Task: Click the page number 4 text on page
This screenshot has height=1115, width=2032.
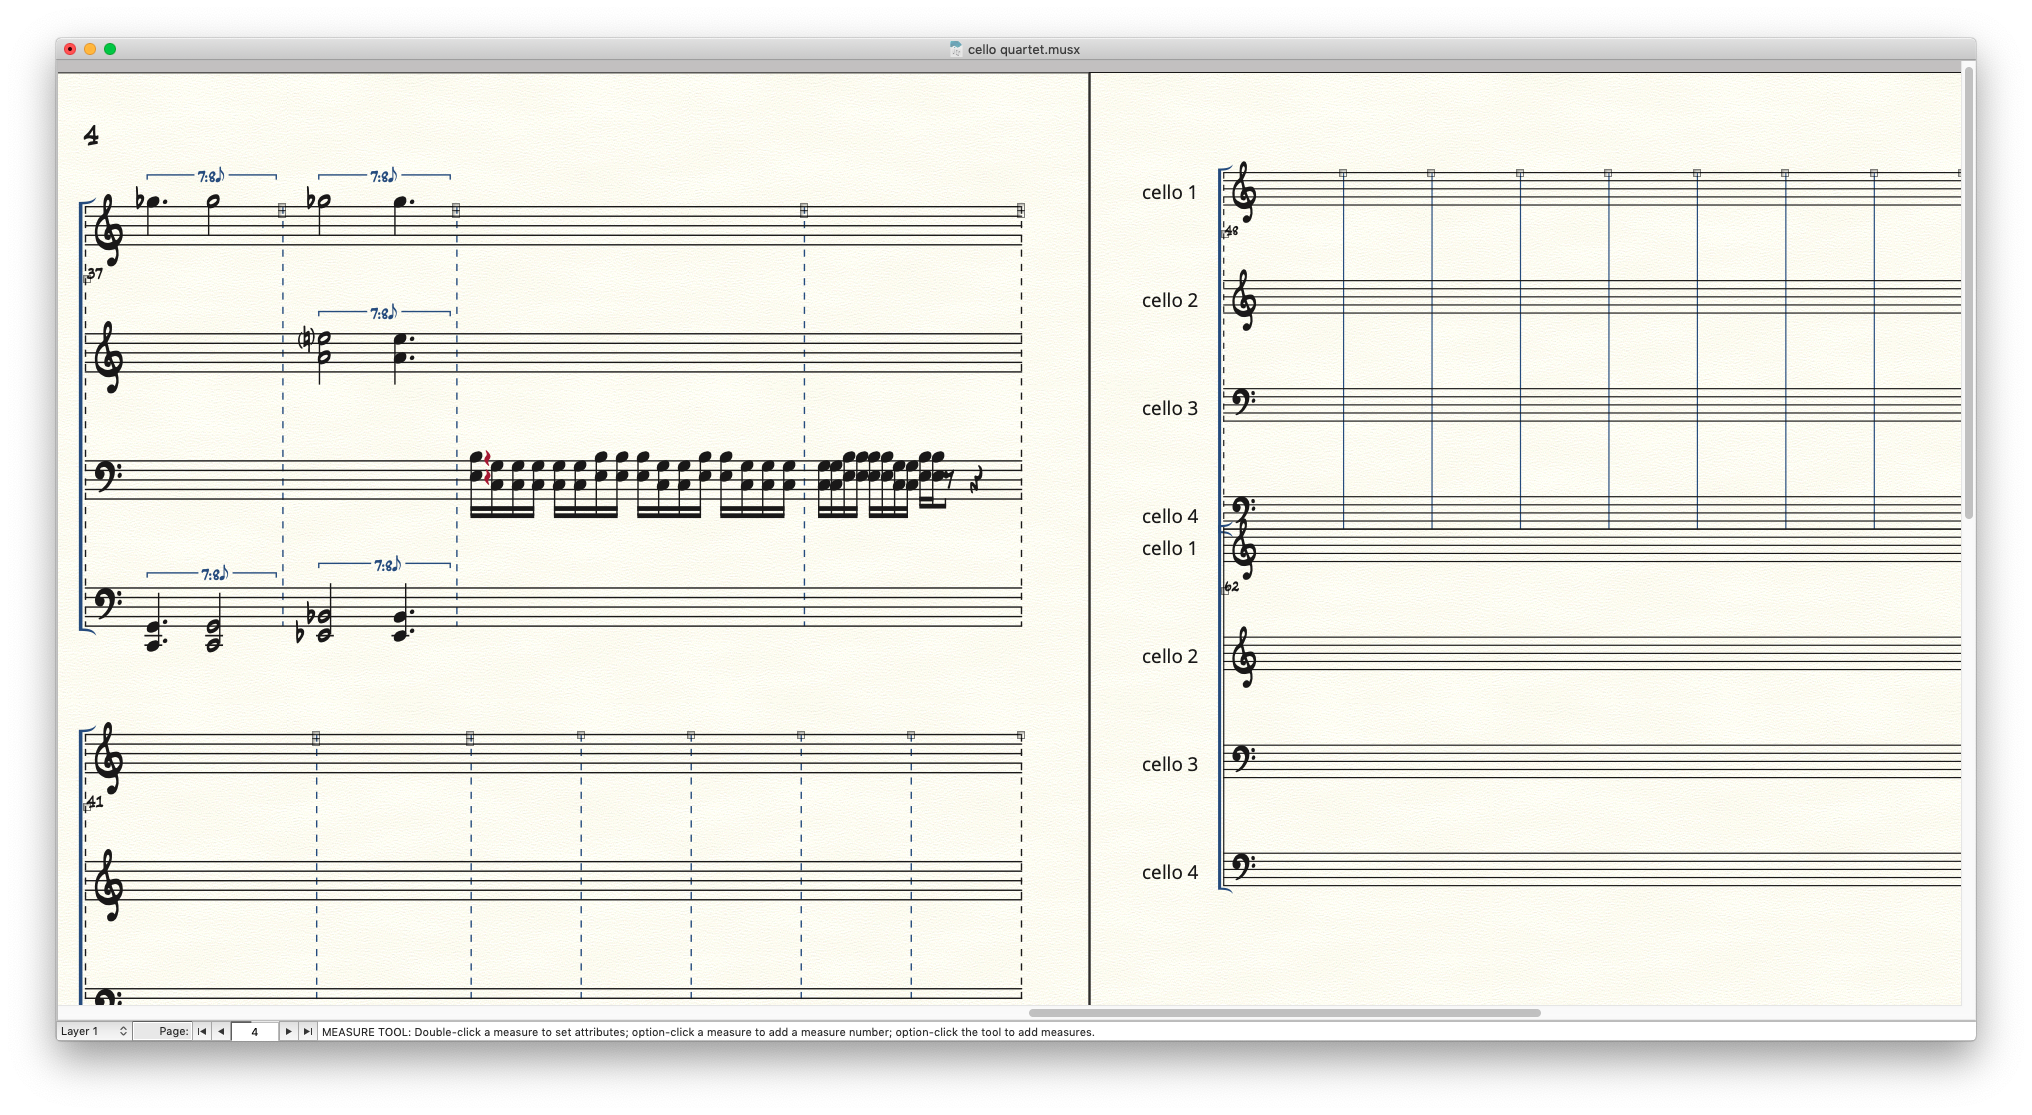Action: point(91,135)
